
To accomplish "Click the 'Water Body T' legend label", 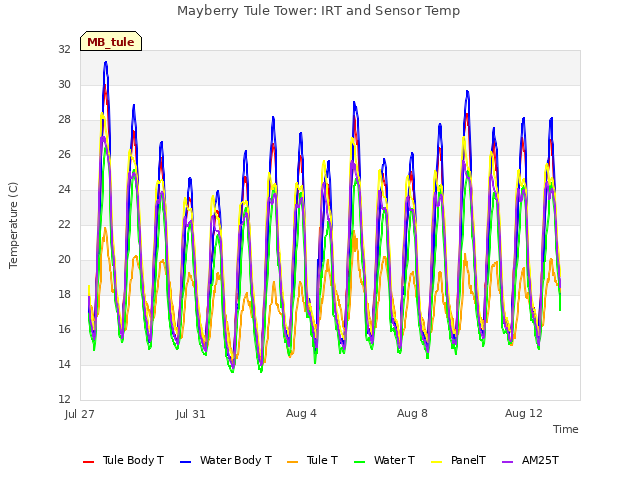I will pyautogui.click(x=236, y=460).
